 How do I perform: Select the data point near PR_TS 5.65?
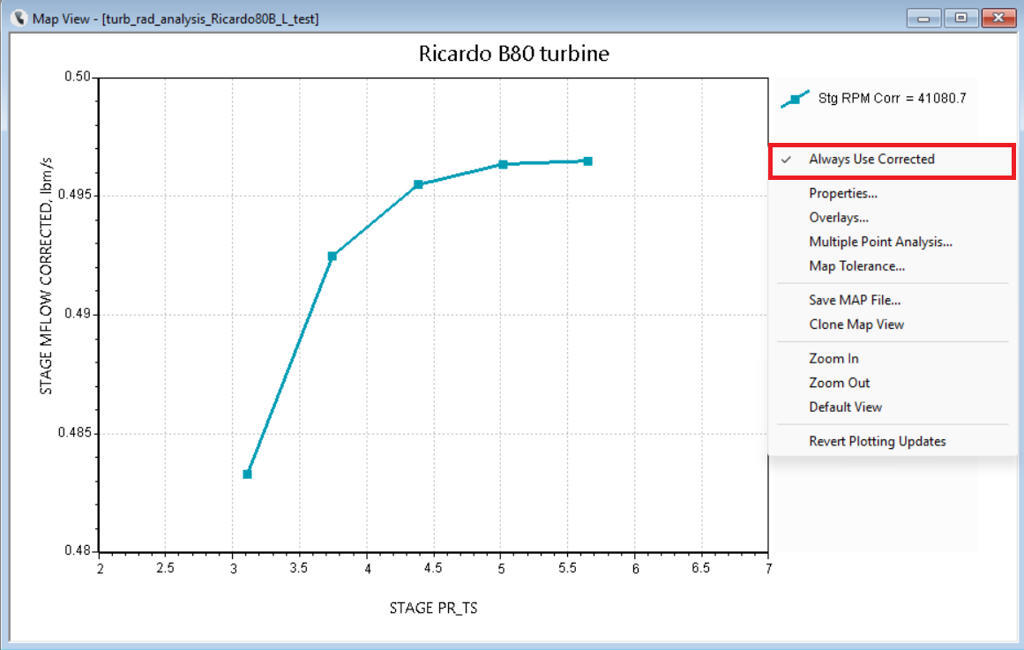click(588, 161)
